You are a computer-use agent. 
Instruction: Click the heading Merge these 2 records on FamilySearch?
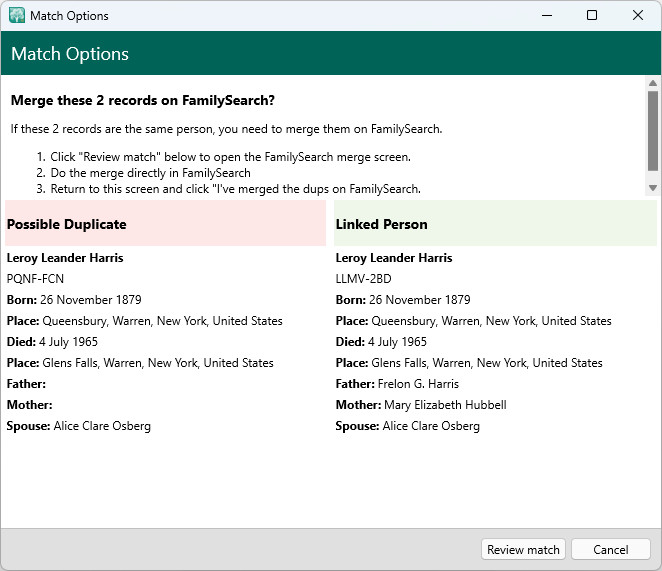click(x=143, y=101)
